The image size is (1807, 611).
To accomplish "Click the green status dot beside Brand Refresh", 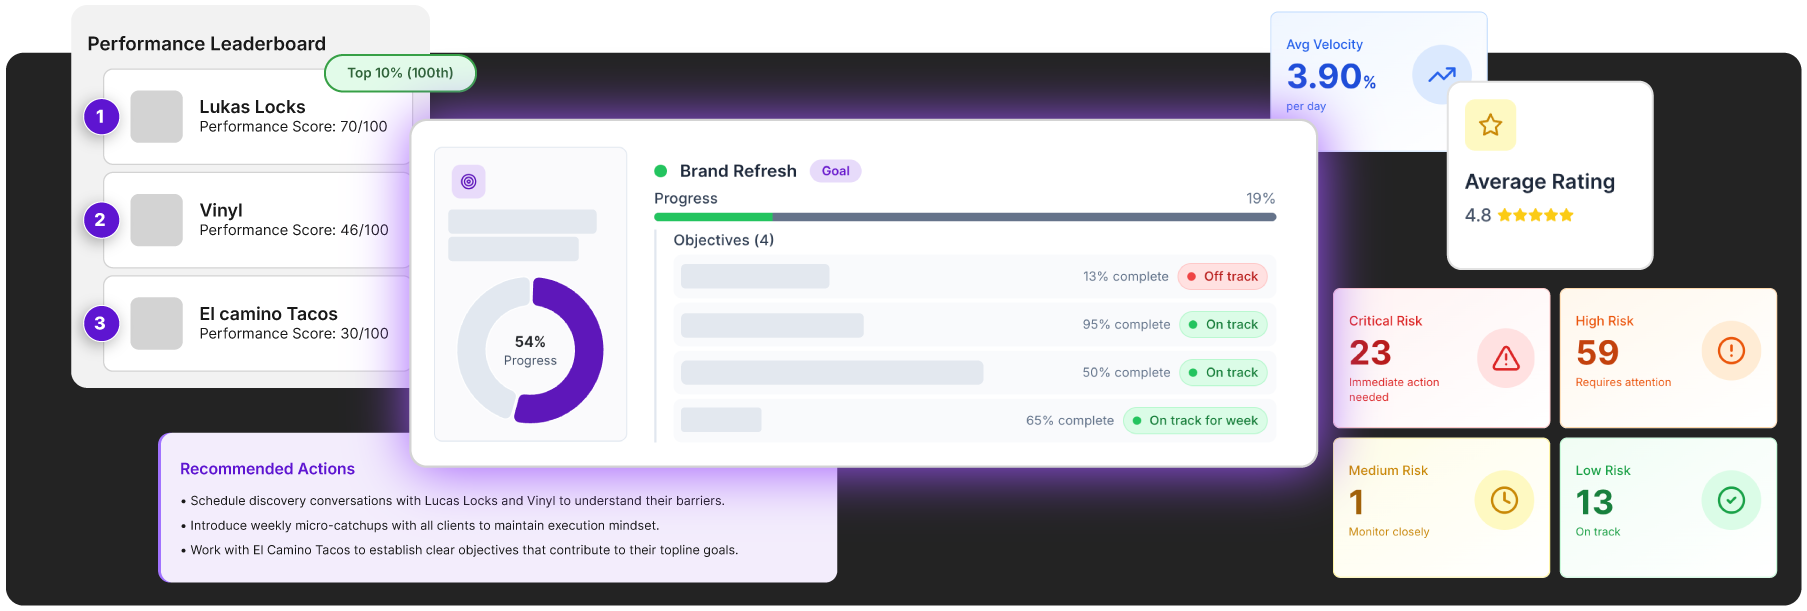I will click(x=661, y=171).
